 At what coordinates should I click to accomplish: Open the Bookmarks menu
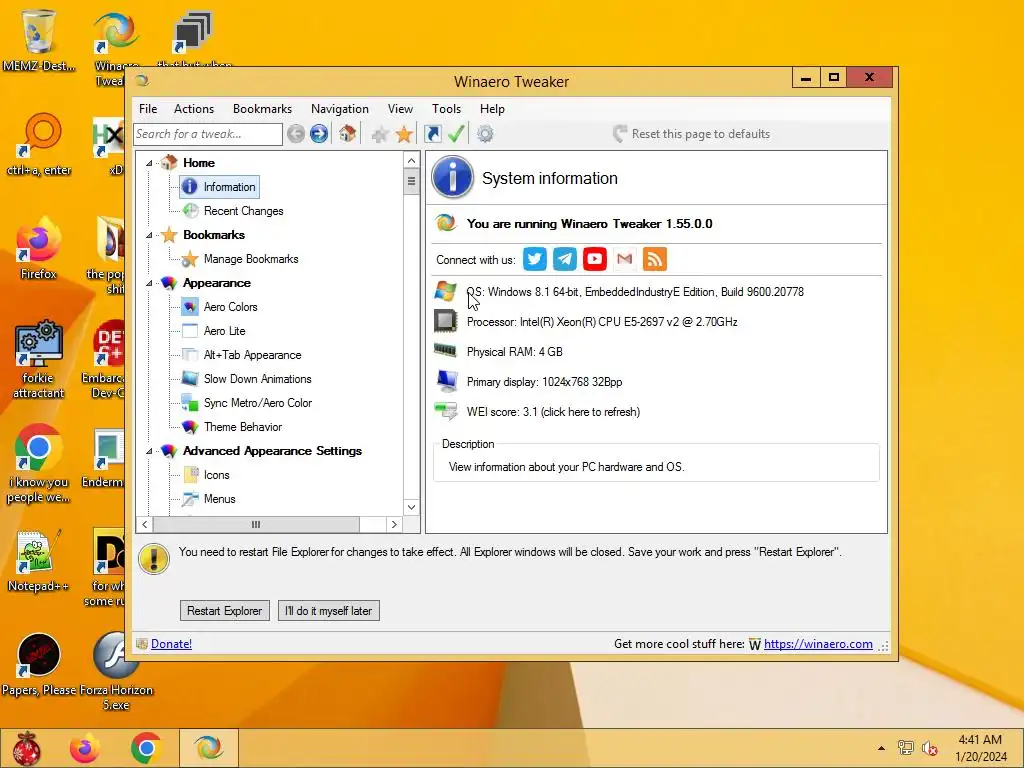point(263,109)
